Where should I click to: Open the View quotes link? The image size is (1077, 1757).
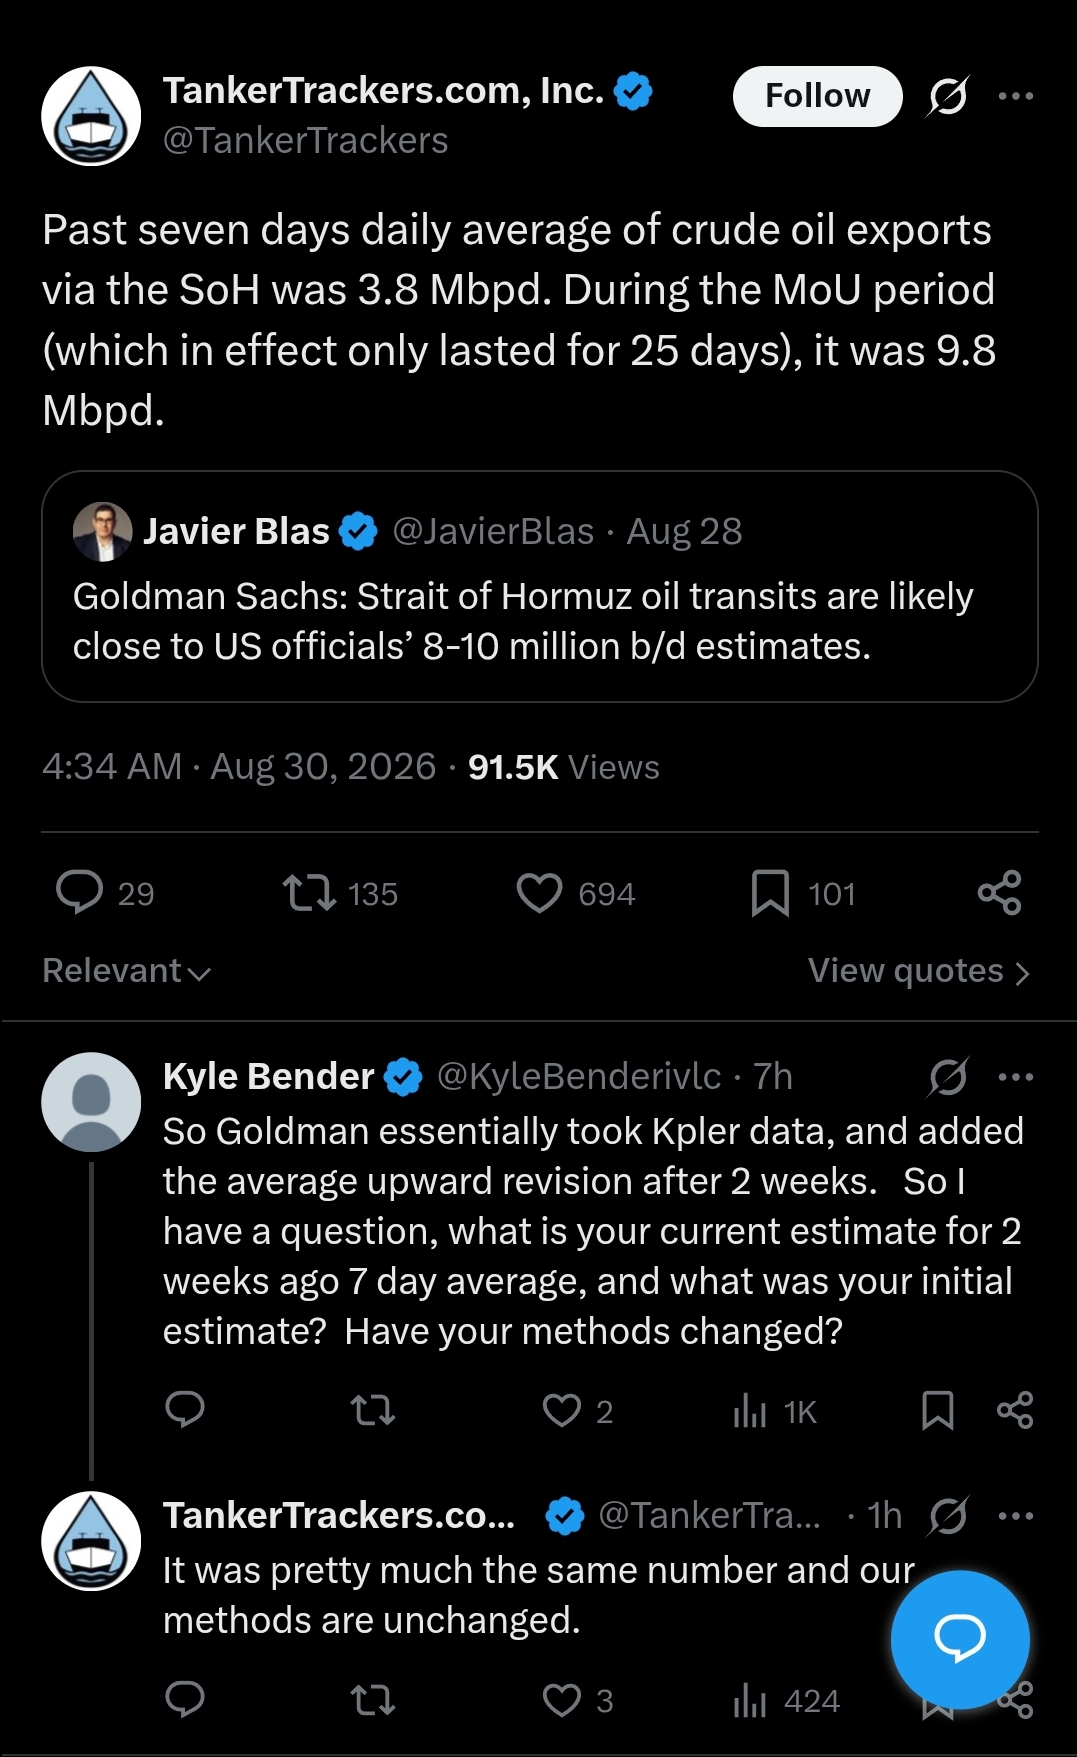[919, 971]
